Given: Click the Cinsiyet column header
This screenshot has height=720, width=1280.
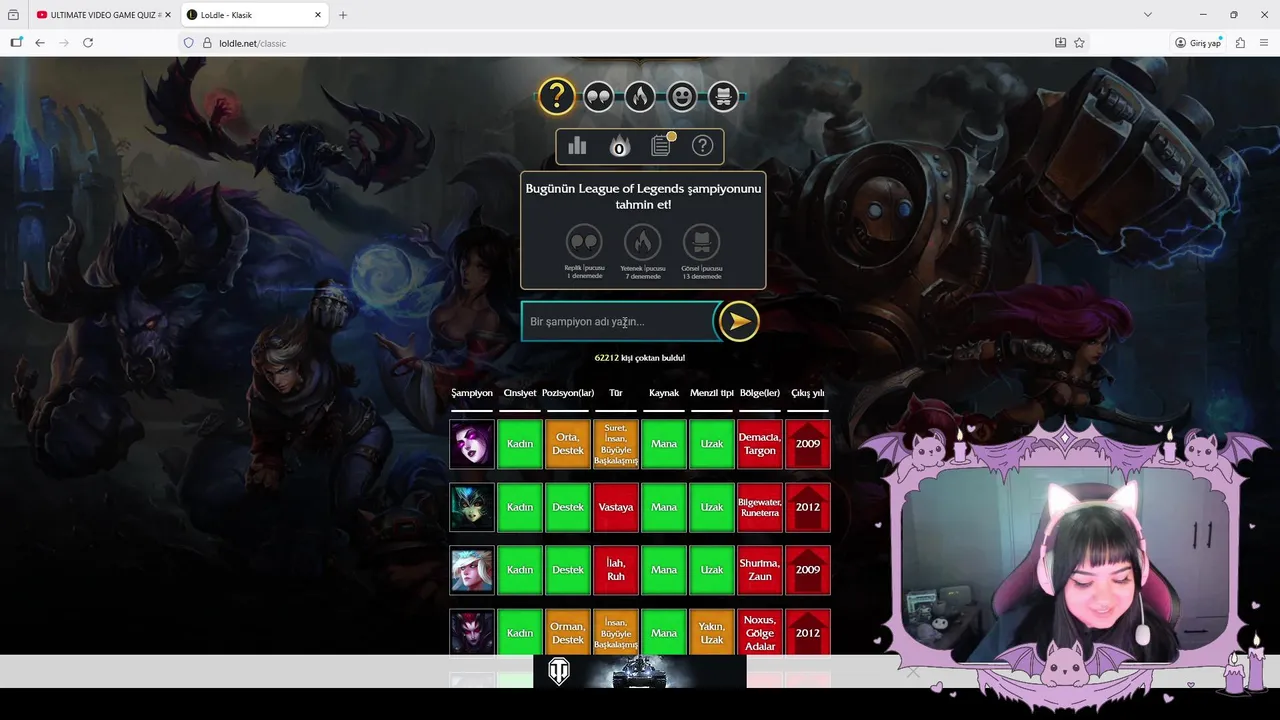Looking at the screenshot, I should tap(520, 393).
